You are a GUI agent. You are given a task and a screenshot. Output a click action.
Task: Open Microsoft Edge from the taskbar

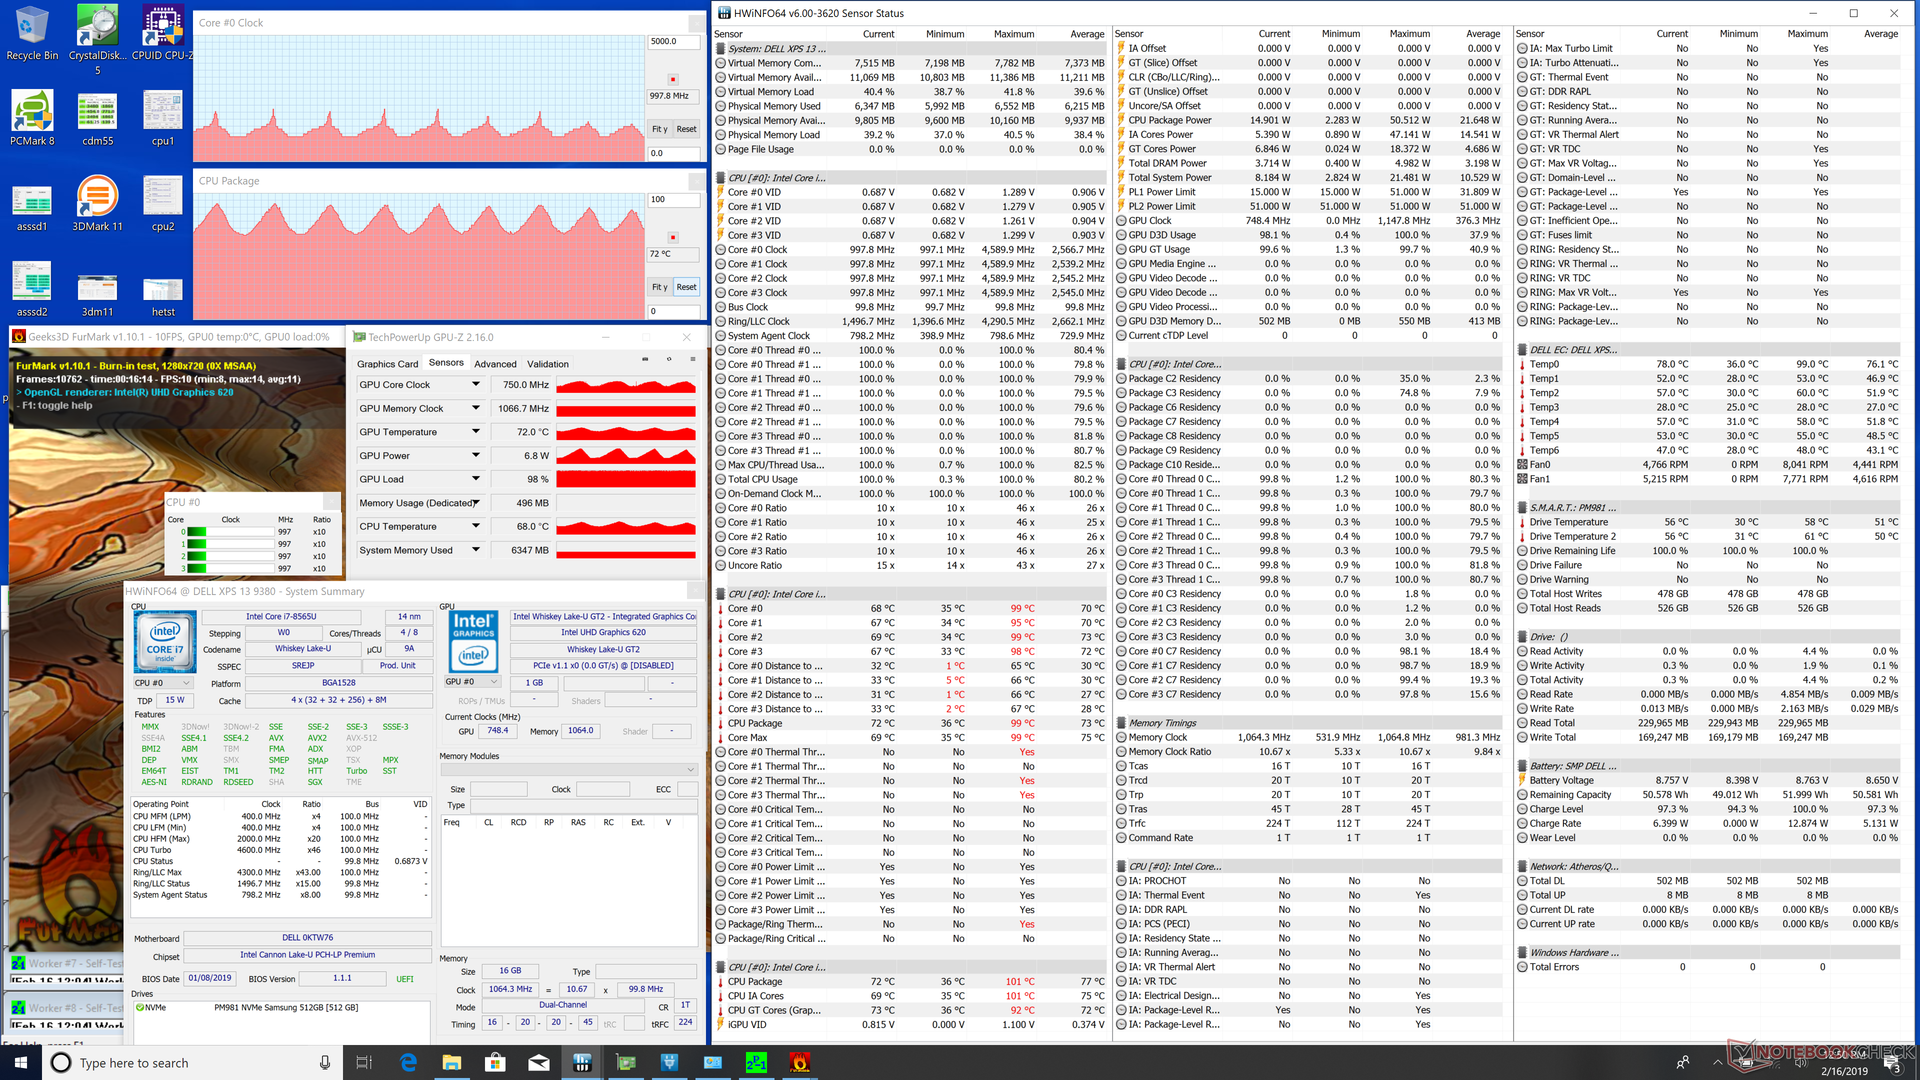point(408,1062)
